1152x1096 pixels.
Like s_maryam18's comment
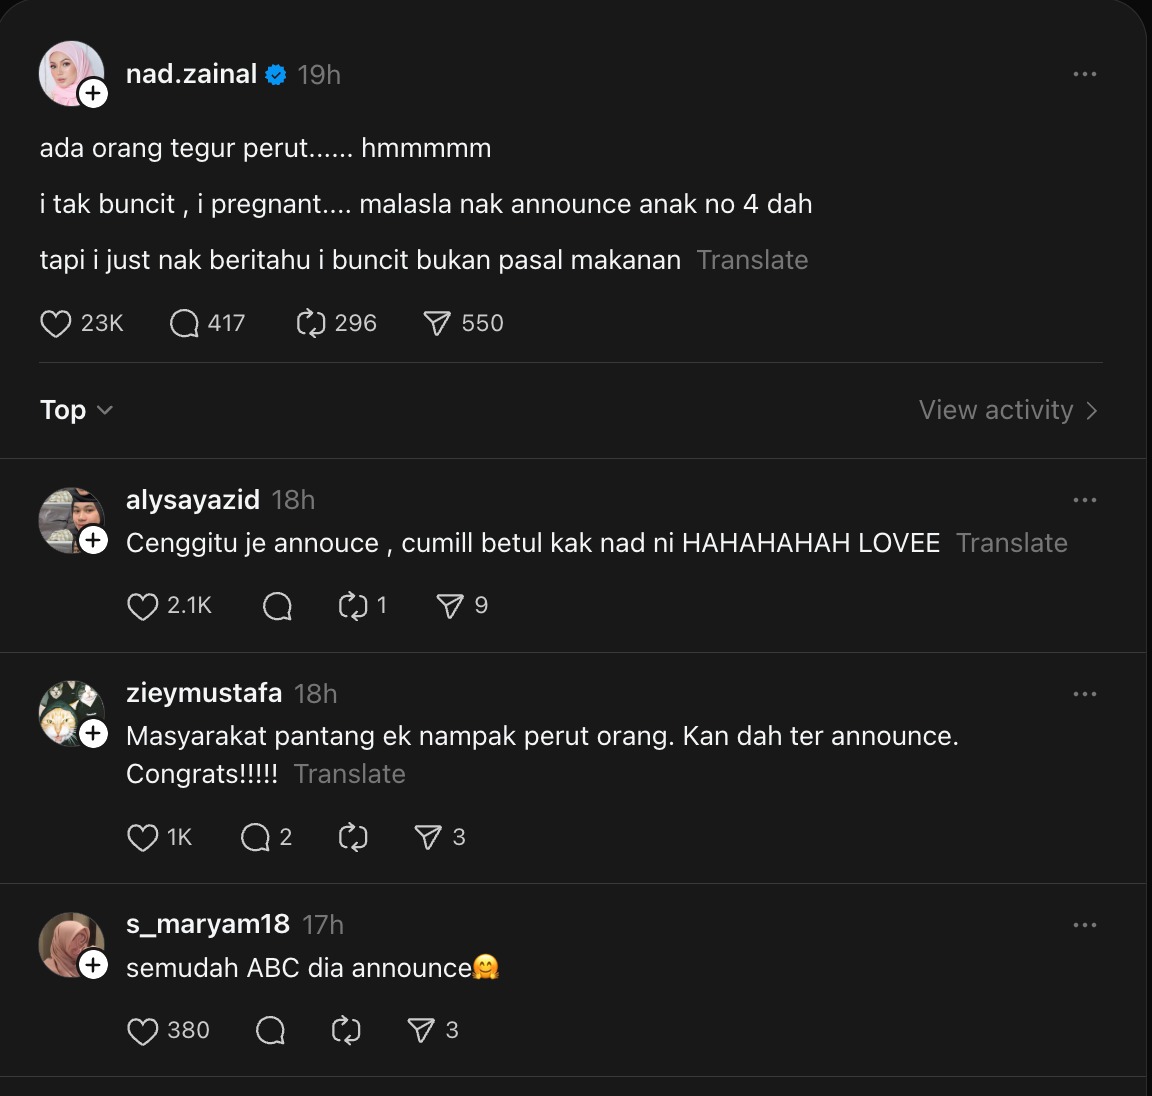point(143,1031)
